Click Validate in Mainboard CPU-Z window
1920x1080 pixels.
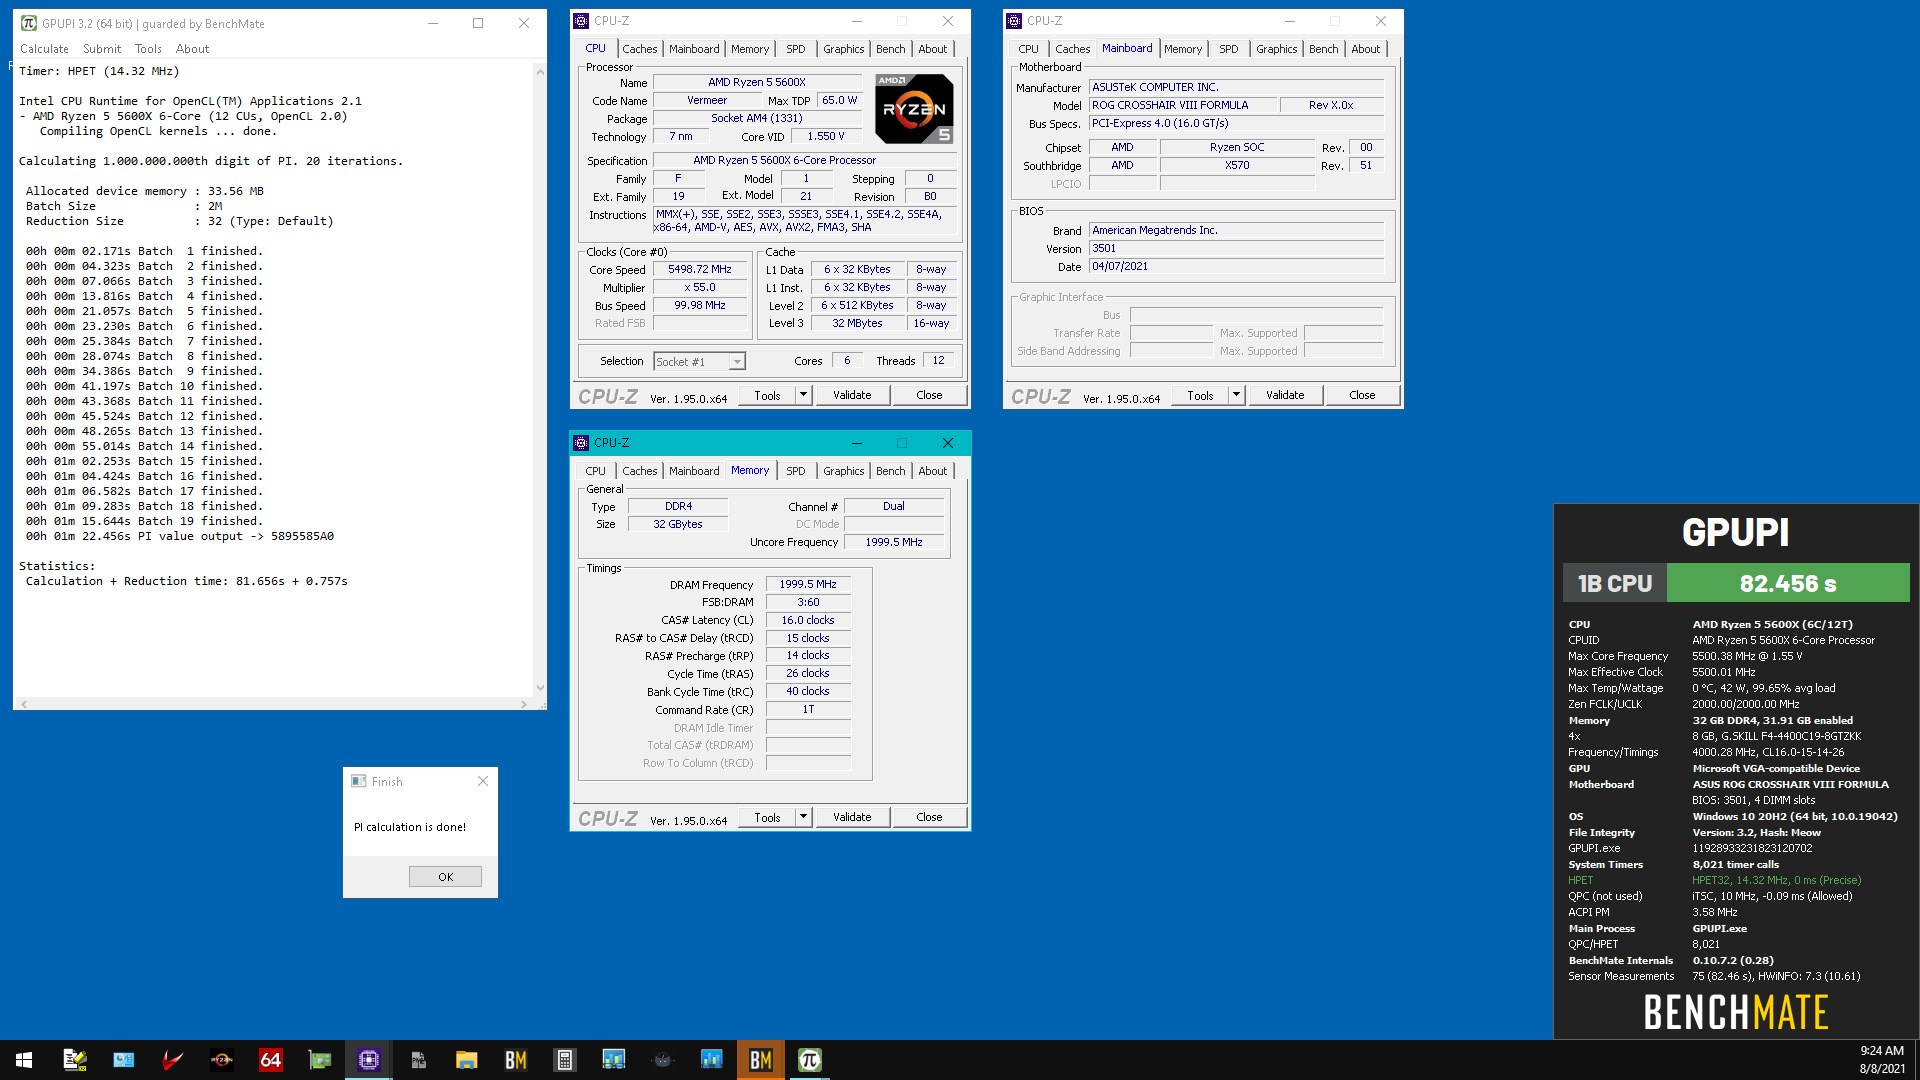tap(1285, 395)
